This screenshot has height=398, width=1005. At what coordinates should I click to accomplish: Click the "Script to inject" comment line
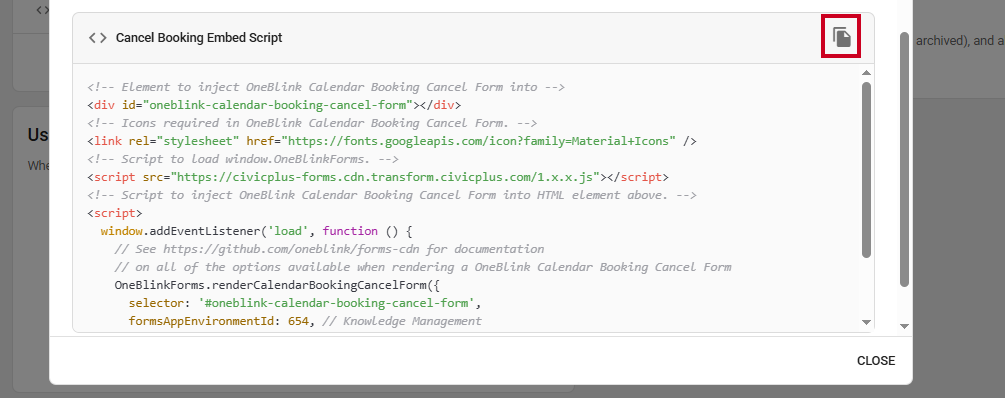tap(392, 195)
